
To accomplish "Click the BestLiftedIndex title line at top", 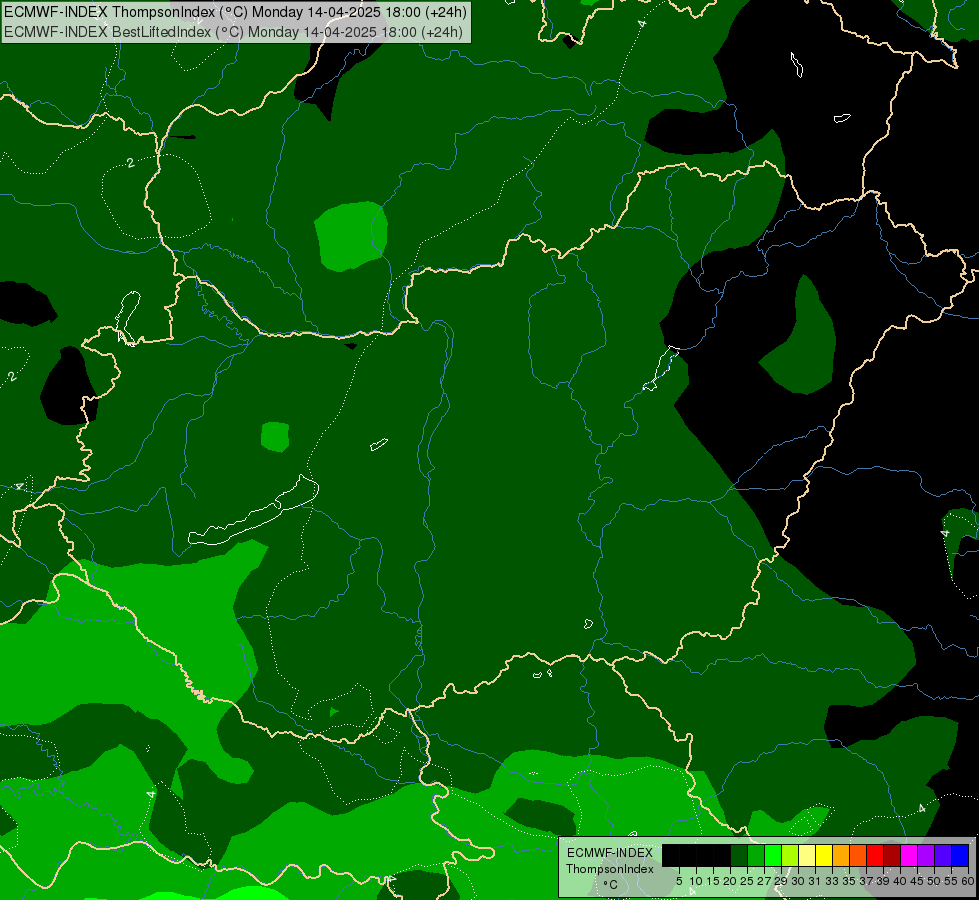I will tap(234, 32).
